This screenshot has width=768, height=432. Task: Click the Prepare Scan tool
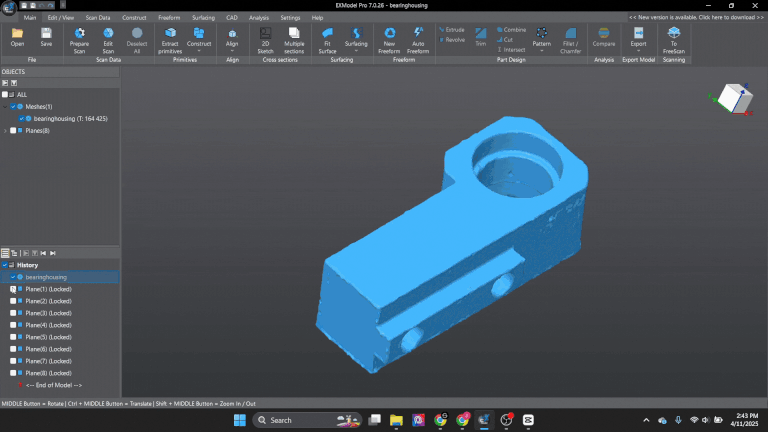pos(79,38)
